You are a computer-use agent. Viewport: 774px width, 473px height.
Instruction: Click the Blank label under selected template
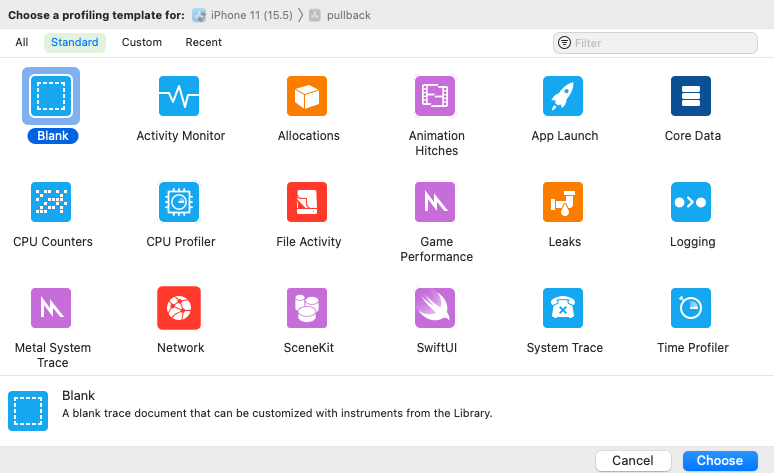pos(53,136)
